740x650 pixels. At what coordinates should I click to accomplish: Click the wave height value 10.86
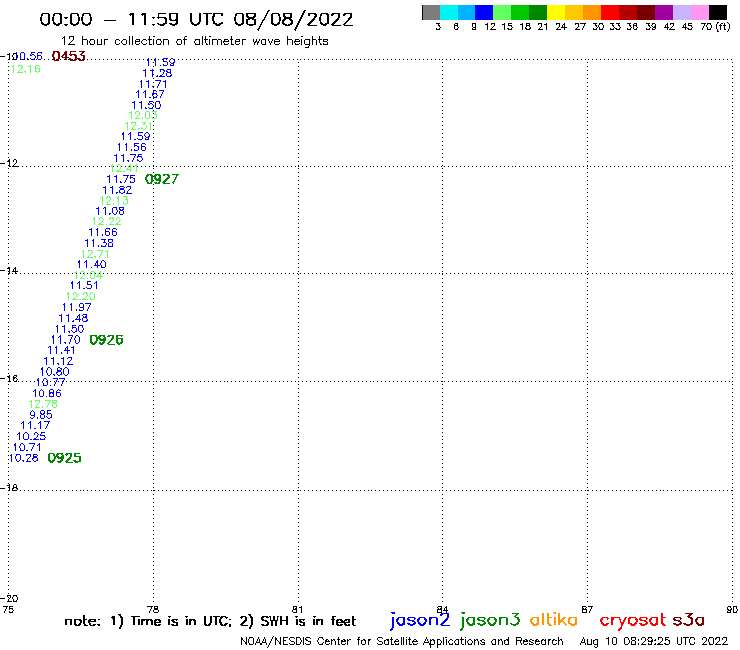point(47,394)
